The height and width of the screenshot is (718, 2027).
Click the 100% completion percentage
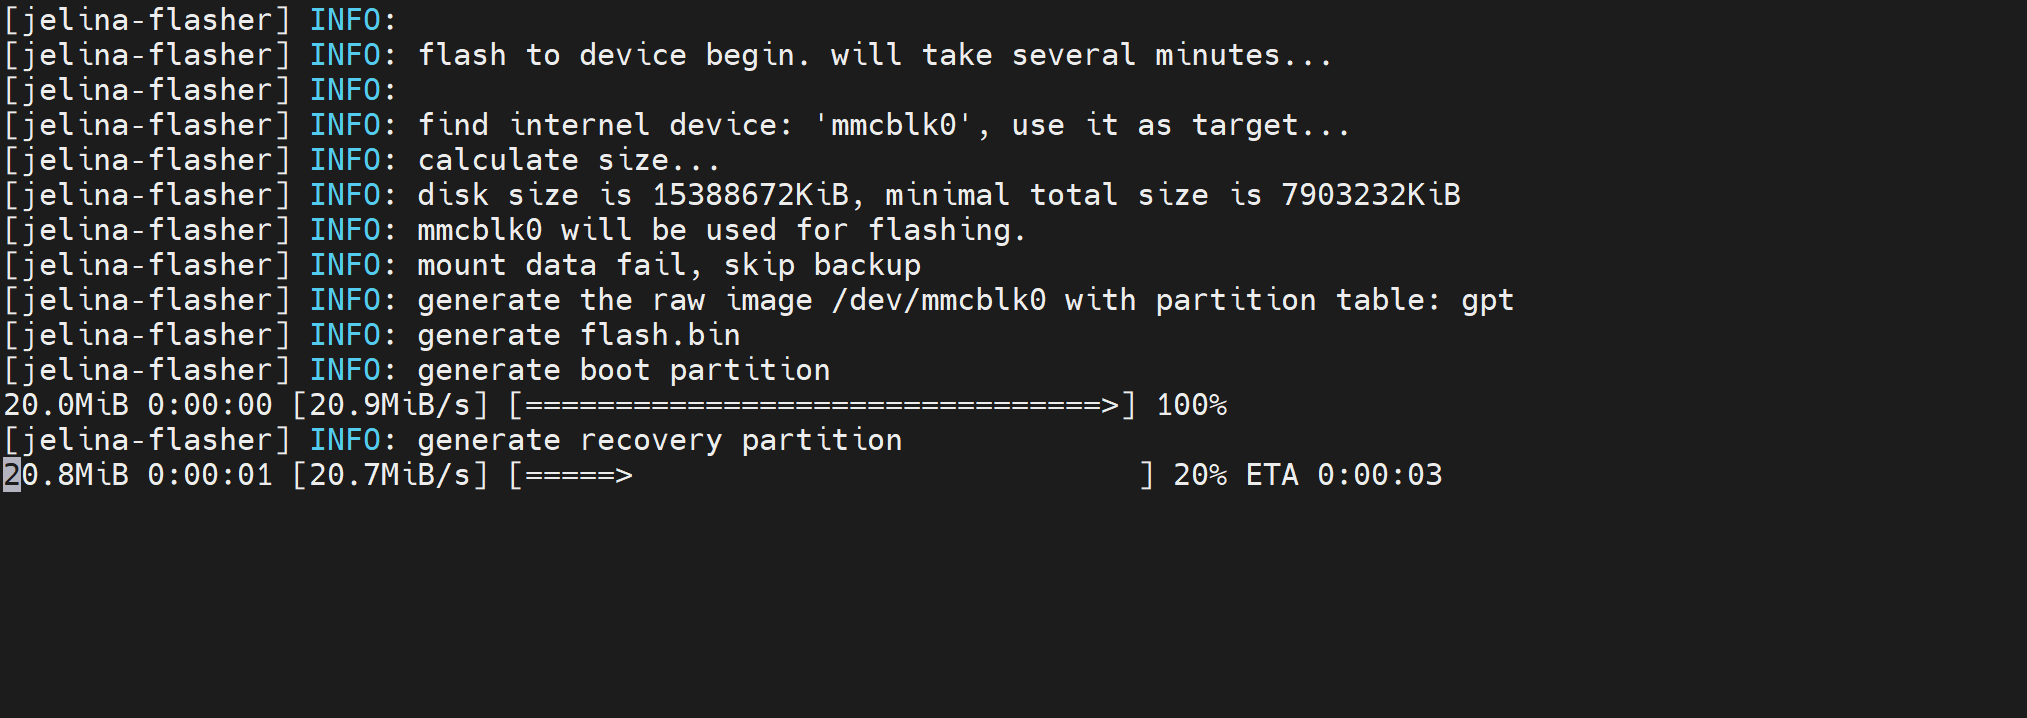click(x=1191, y=405)
